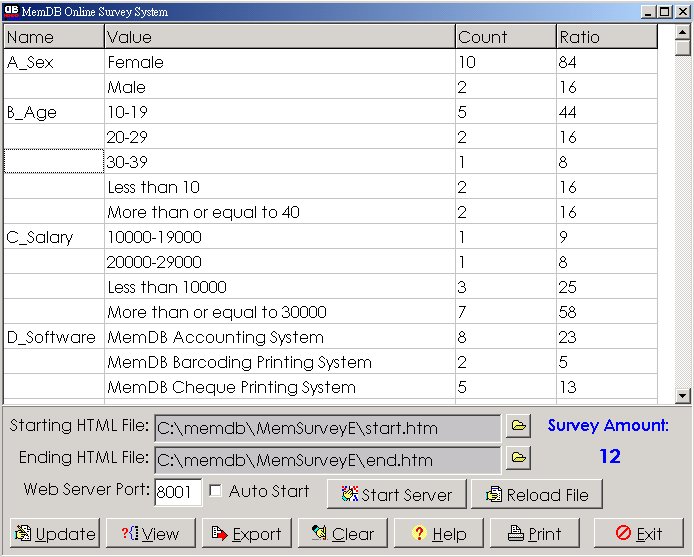The width and height of the screenshot is (694, 557).
Task: Click the Export button
Action: pyautogui.click(x=247, y=534)
